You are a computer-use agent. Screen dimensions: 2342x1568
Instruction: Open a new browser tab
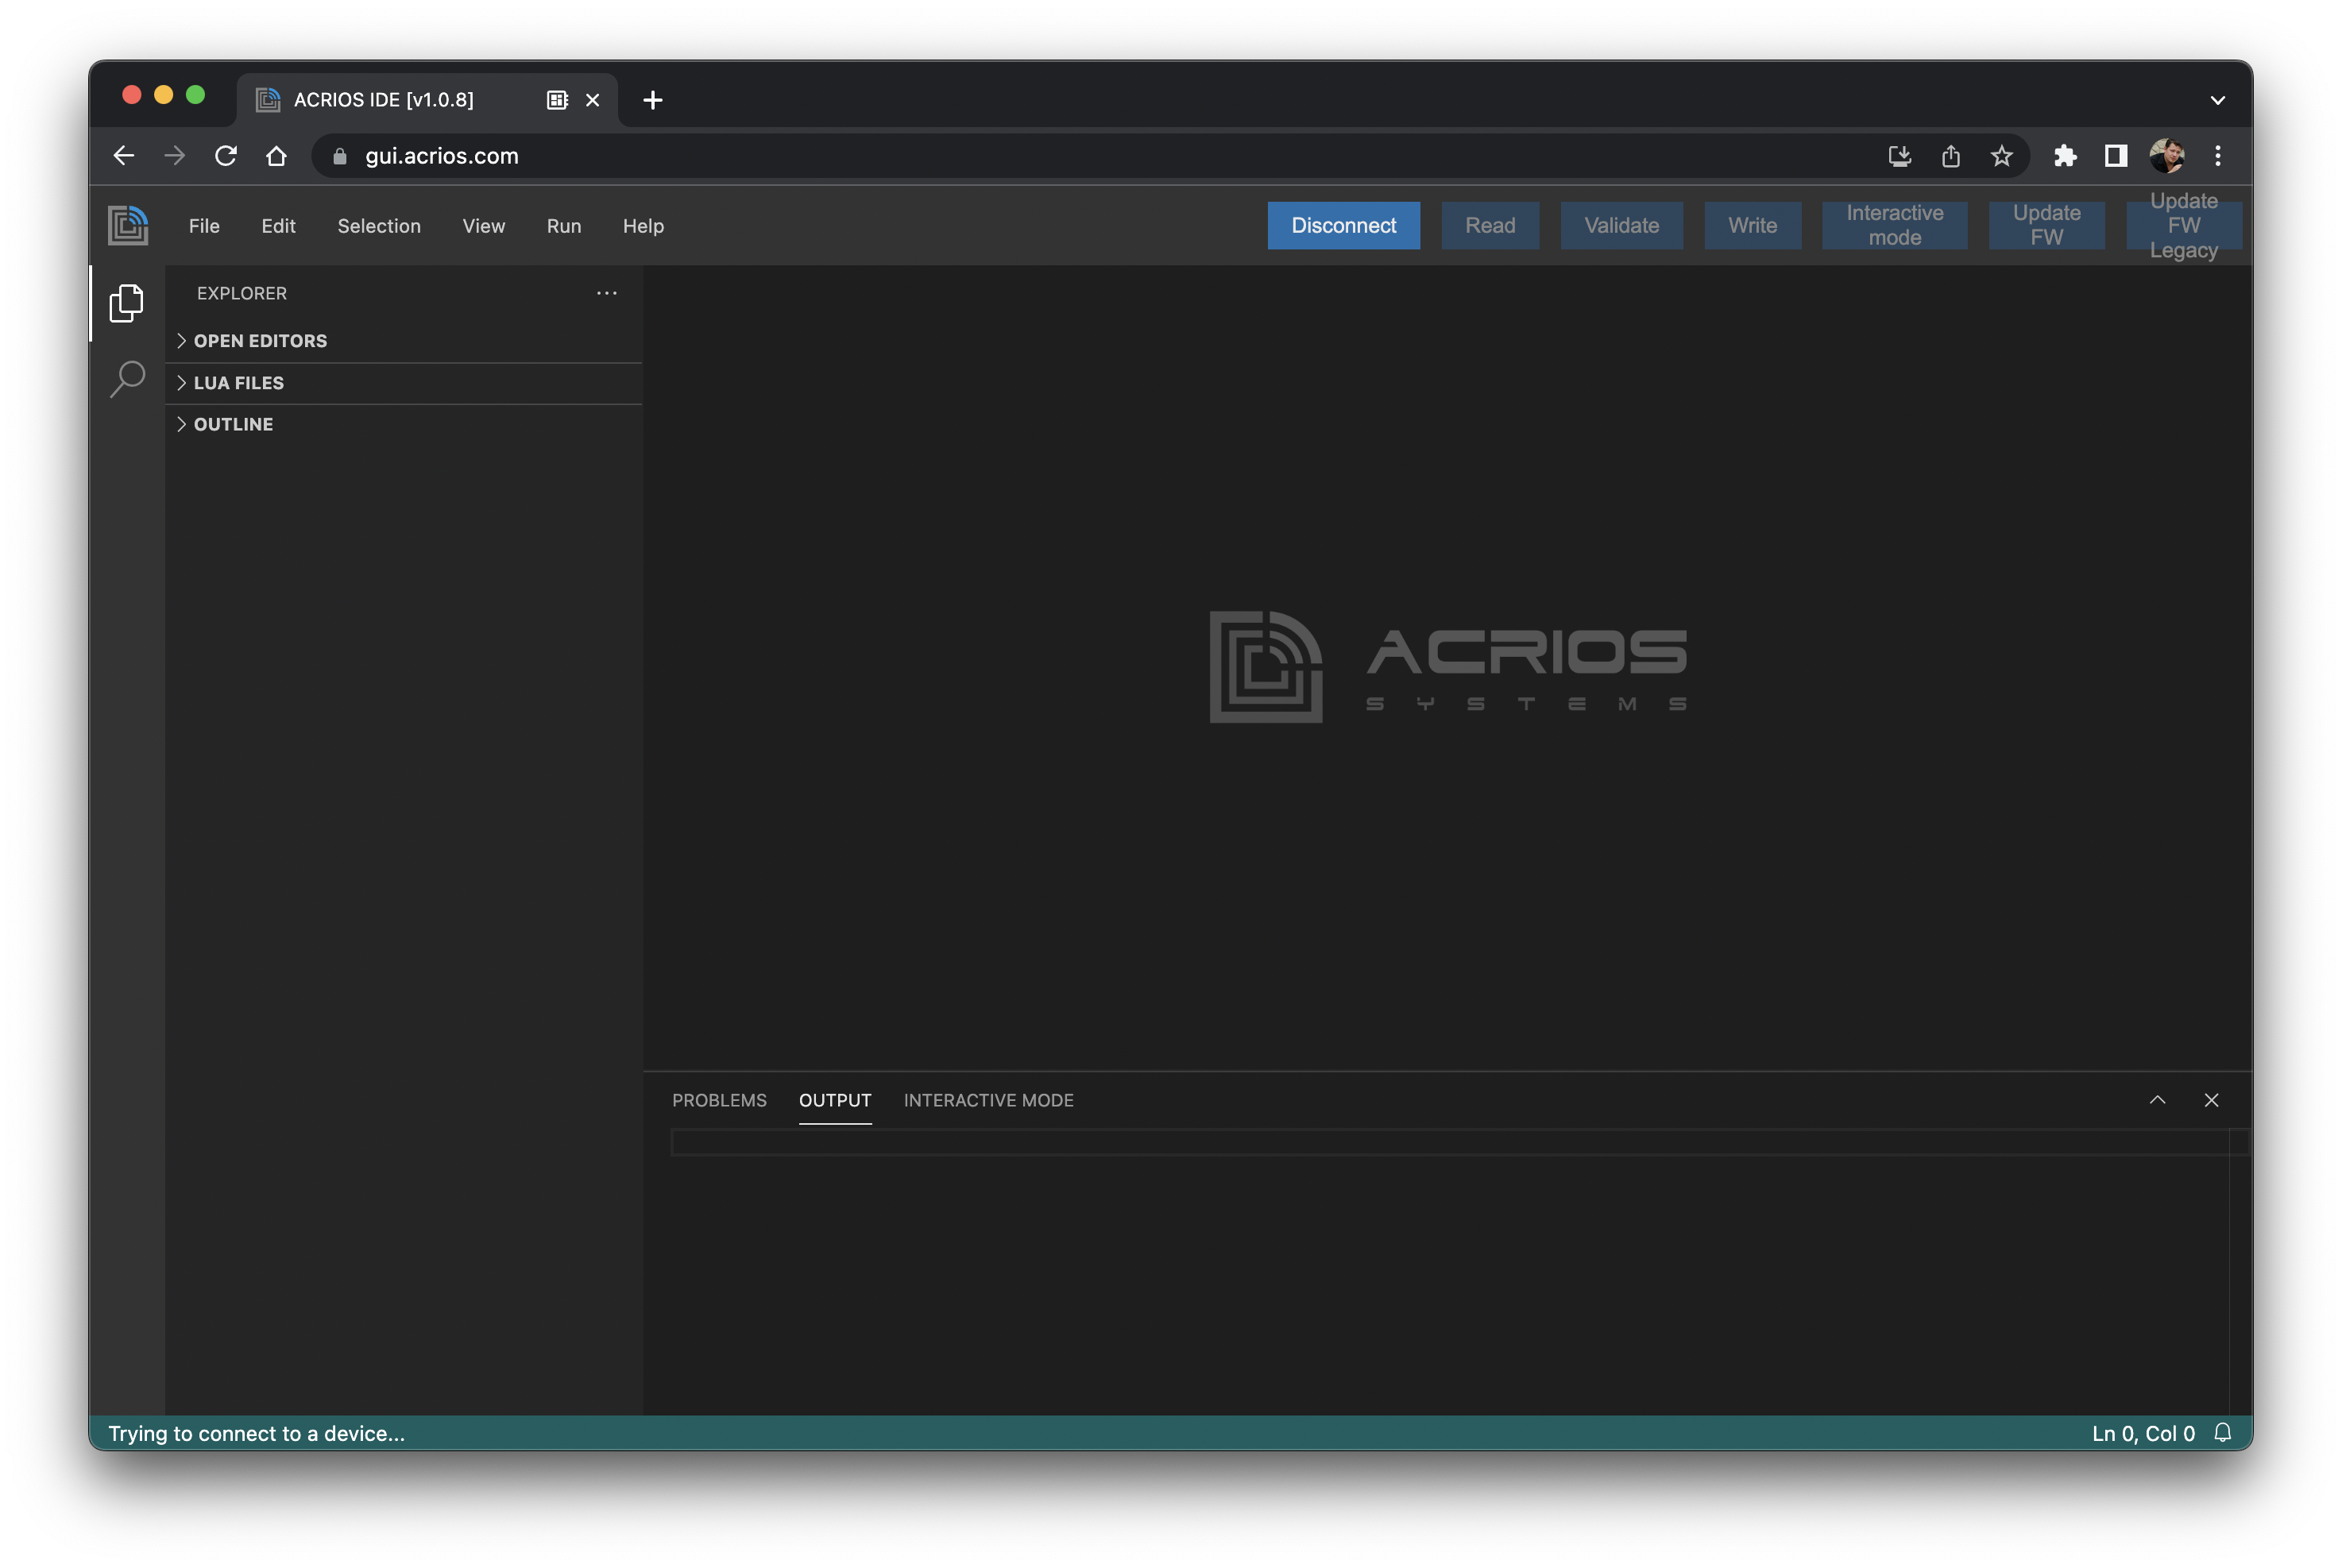pos(653,100)
